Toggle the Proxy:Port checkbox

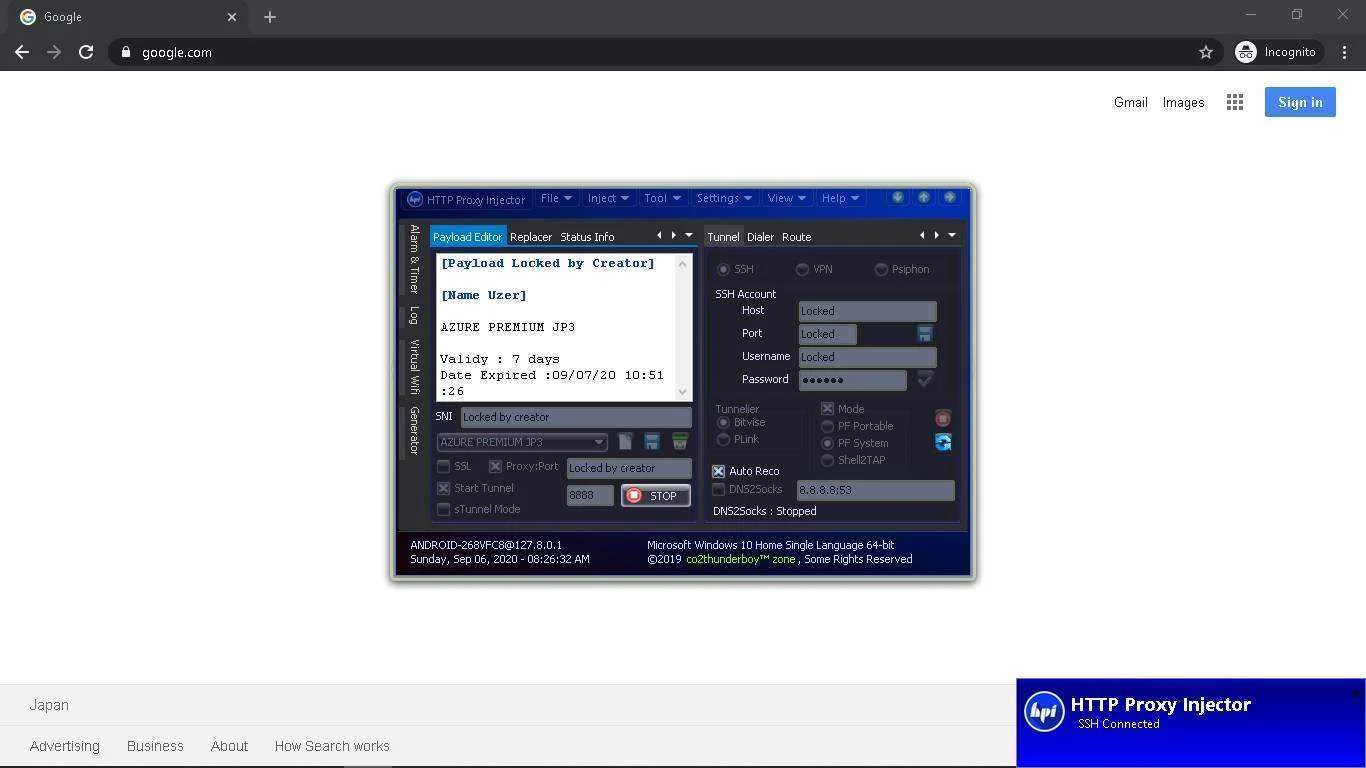[495, 466]
